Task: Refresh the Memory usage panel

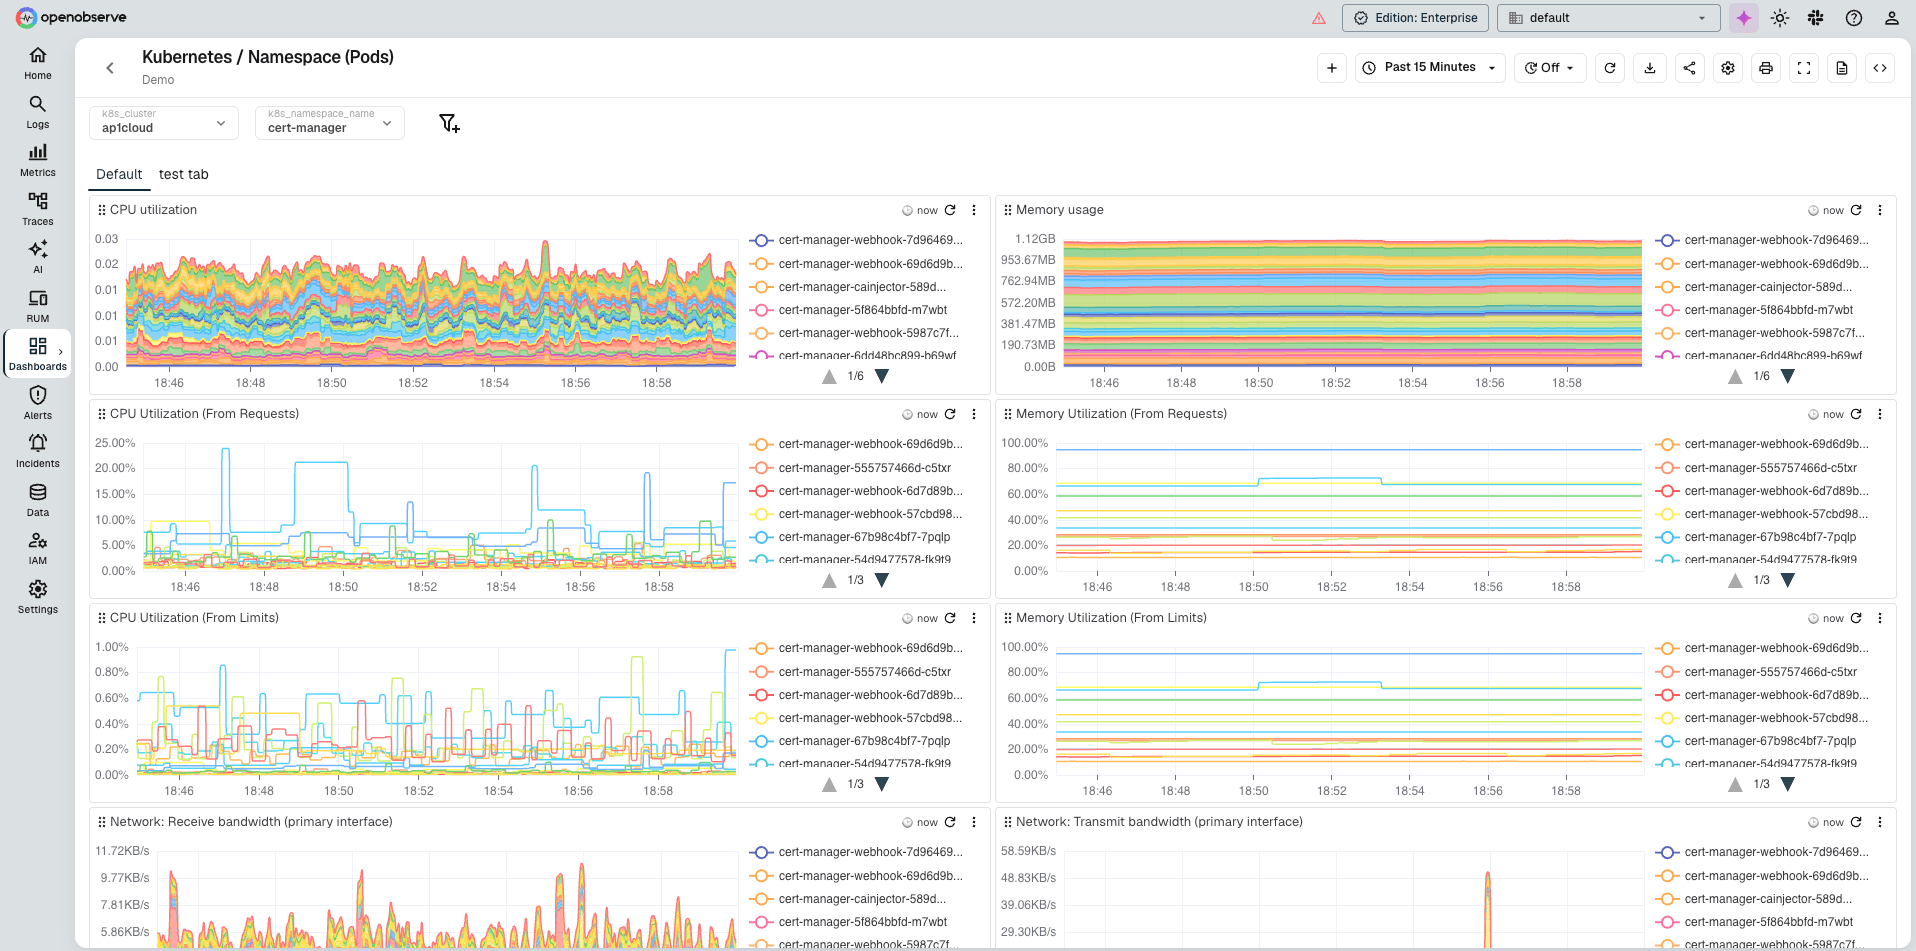Action: 1856,210
